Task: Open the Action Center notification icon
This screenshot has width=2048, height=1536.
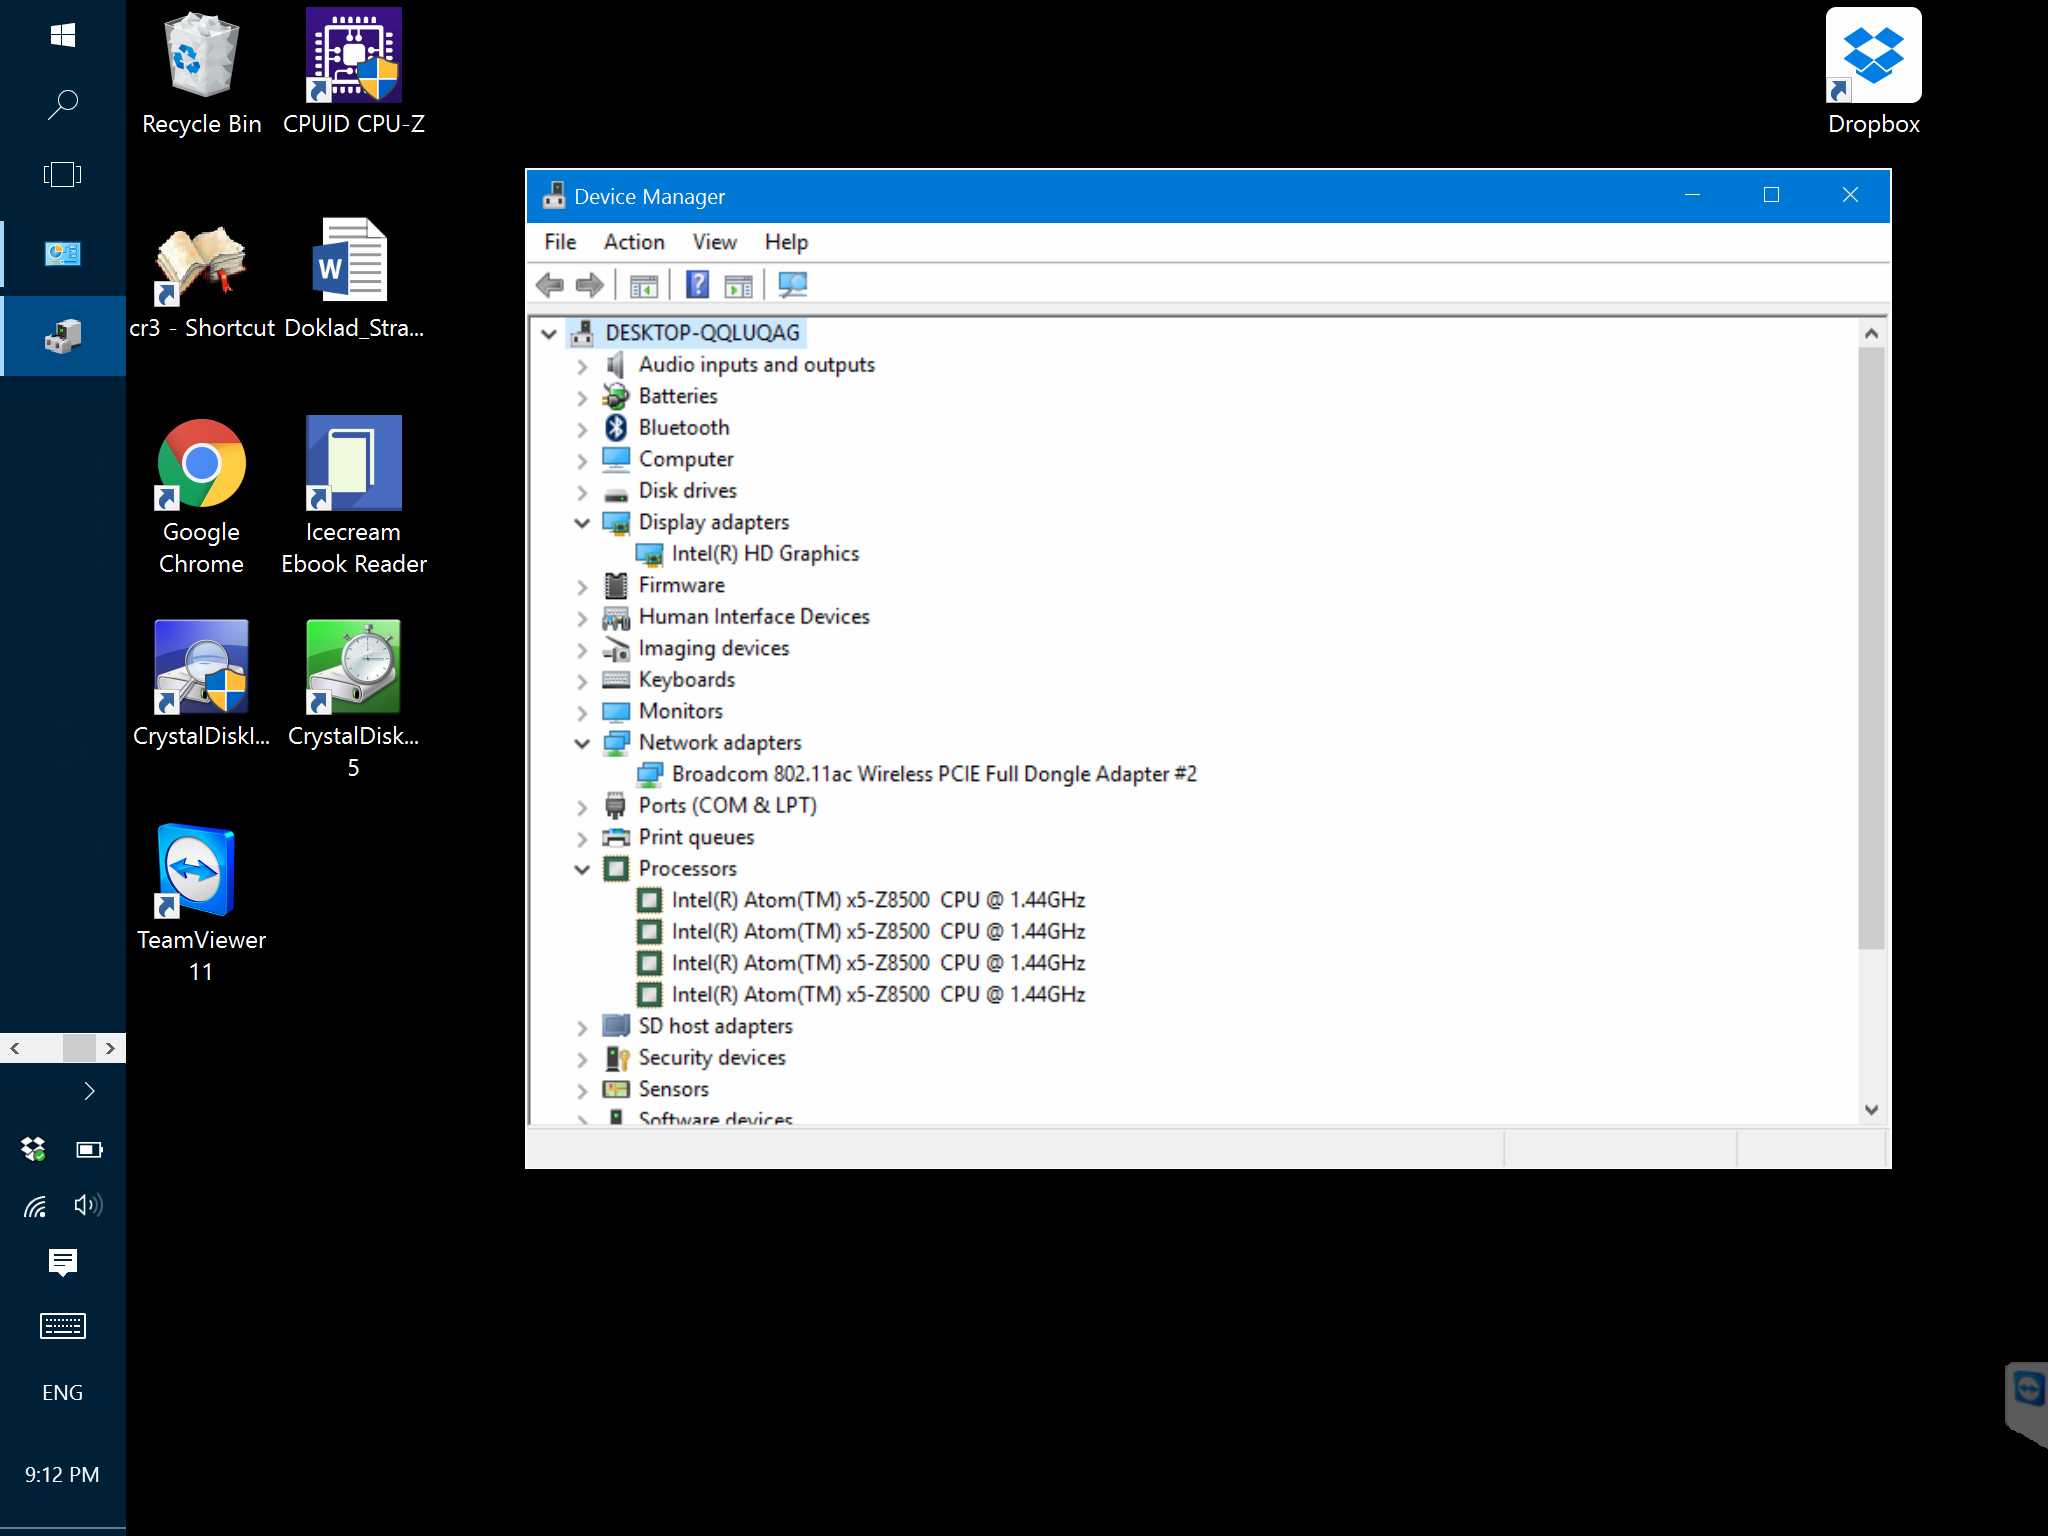Action: tap(63, 1262)
